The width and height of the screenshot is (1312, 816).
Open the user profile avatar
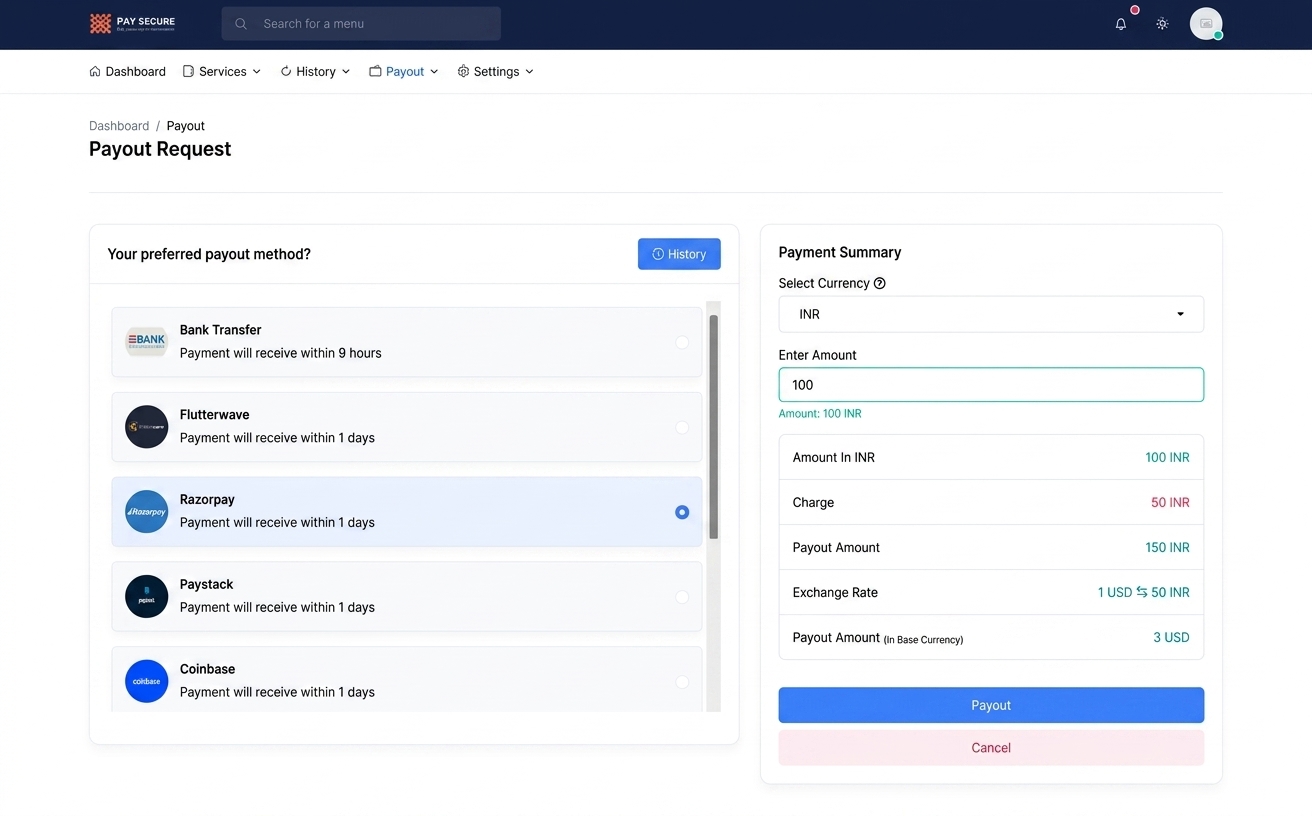point(1206,24)
